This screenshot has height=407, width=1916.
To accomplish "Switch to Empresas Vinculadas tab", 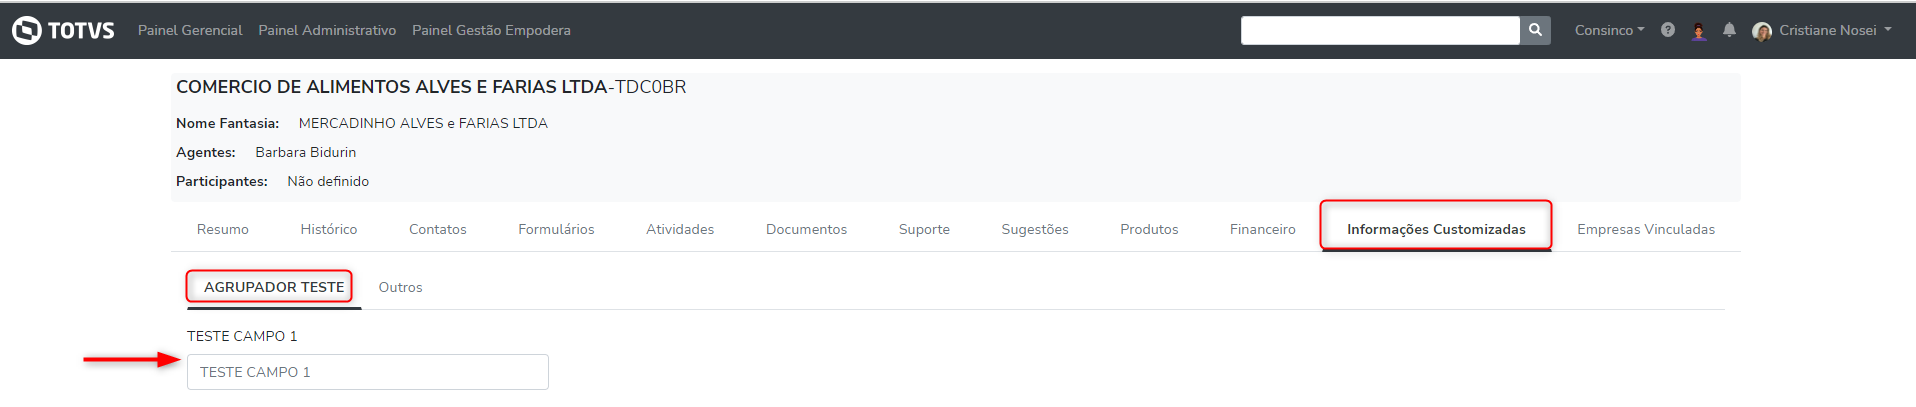I will [1645, 229].
